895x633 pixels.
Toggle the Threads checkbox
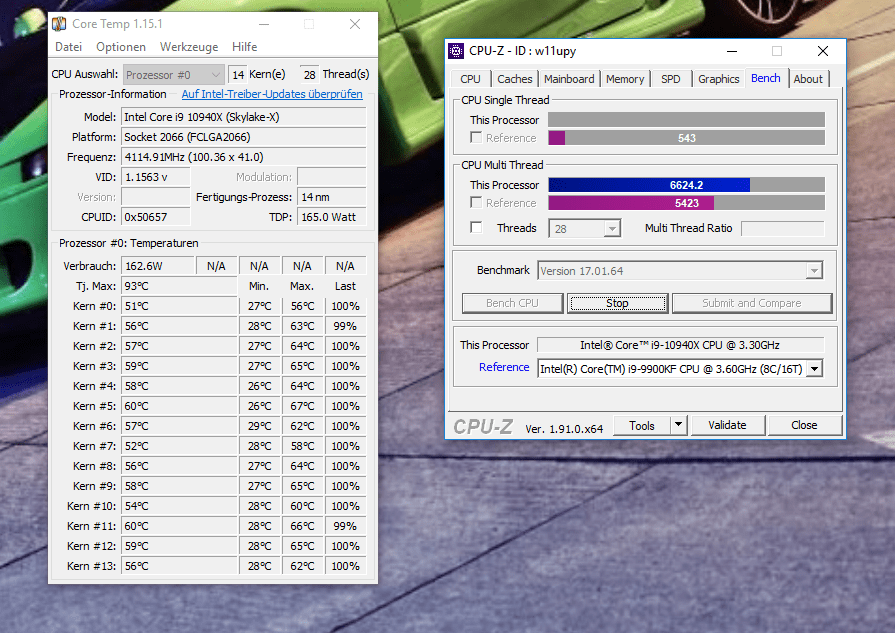476,227
